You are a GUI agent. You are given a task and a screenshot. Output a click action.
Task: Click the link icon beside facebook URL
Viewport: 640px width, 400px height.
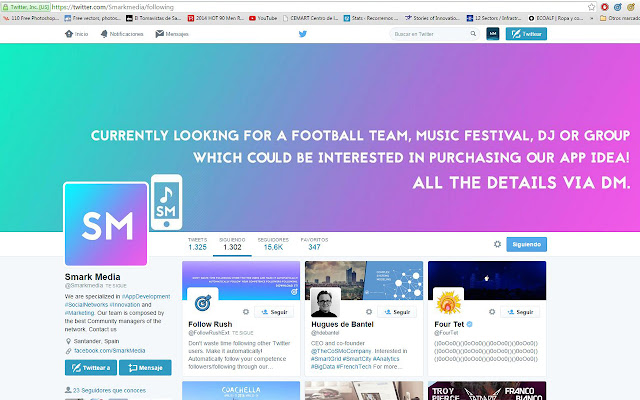[68, 351]
